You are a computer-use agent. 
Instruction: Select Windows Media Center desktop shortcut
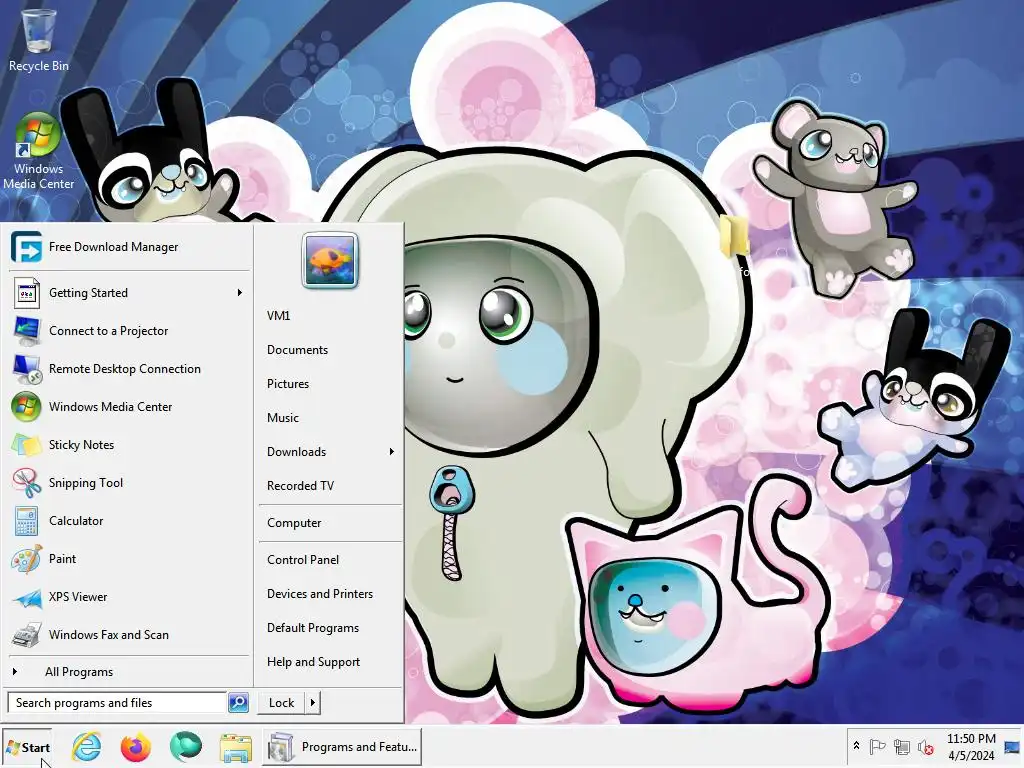point(38,152)
